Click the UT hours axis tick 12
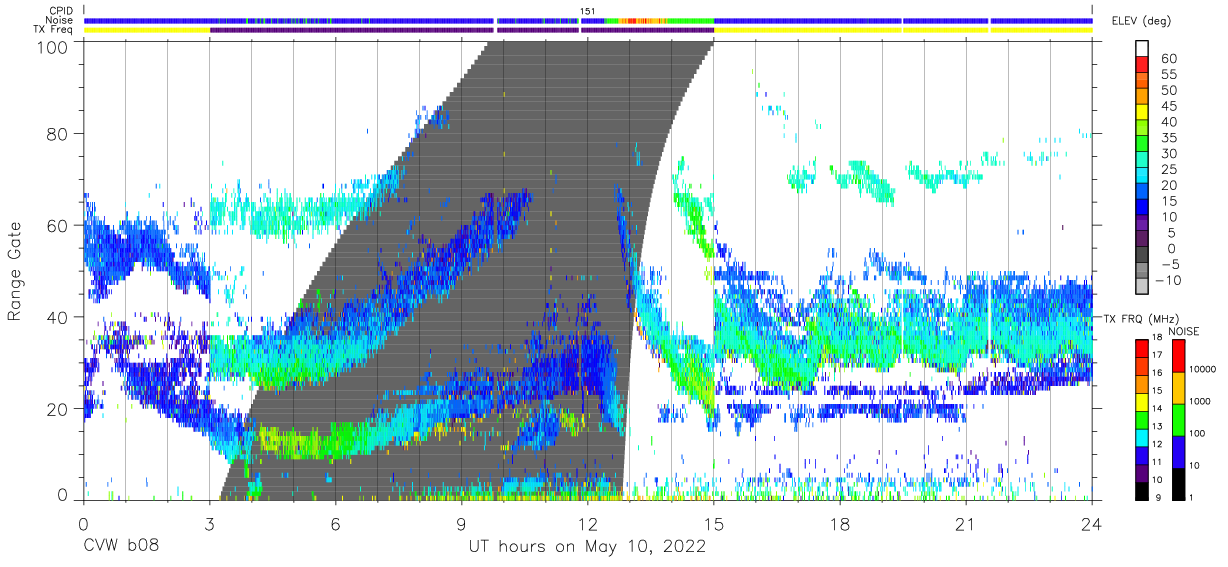The height and width of the screenshot is (567, 1228). click(x=587, y=523)
